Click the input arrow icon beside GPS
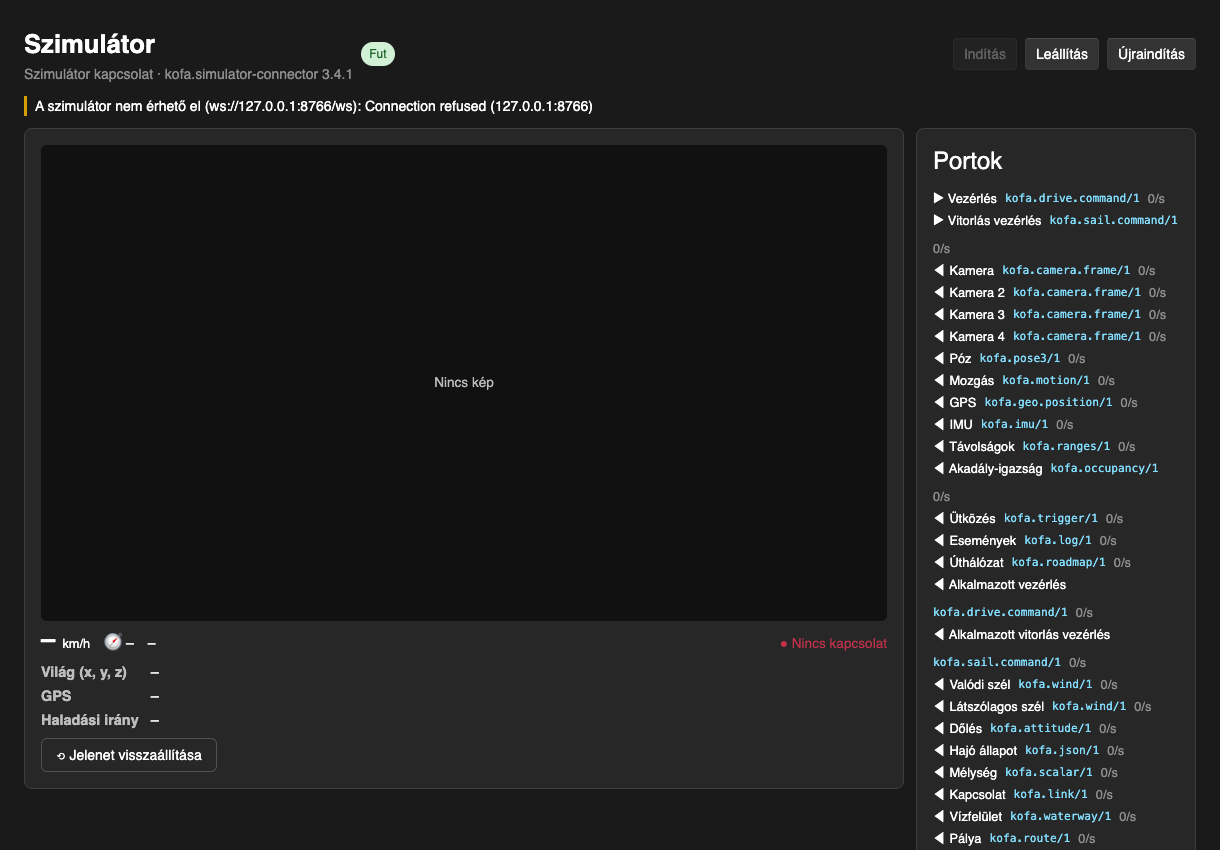The image size is (1220, 850). 939,402
